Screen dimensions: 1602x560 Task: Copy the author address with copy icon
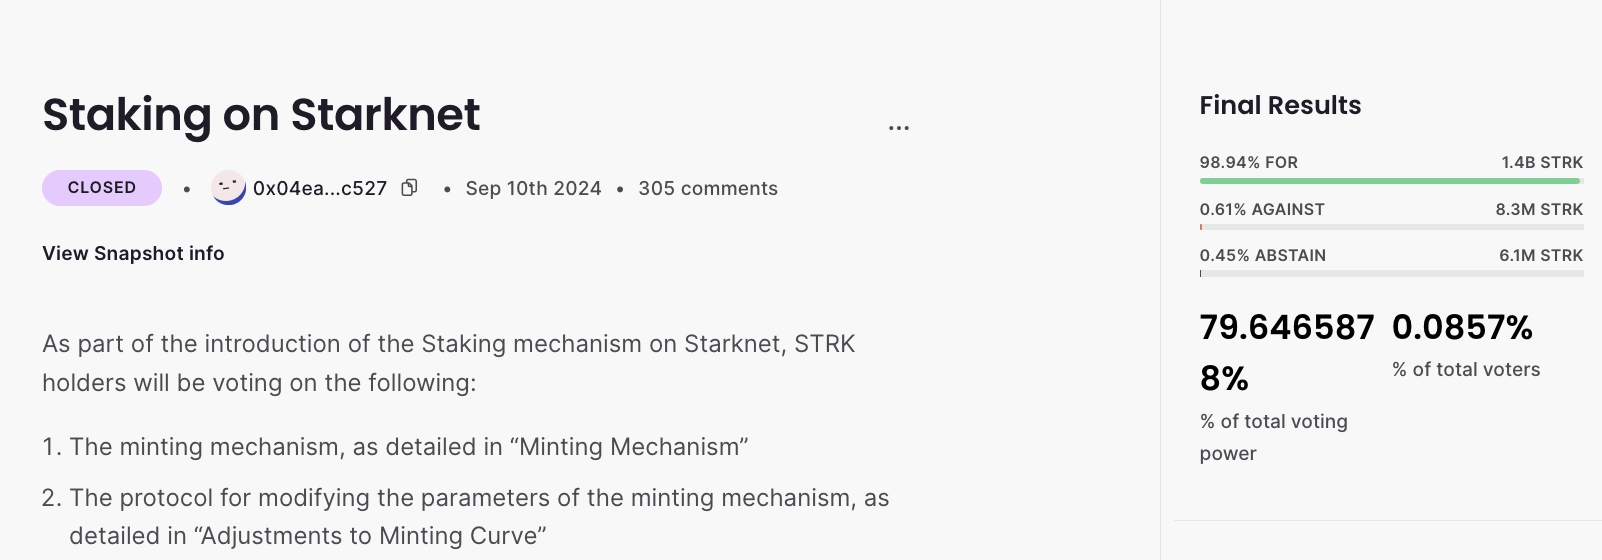(409, 188)
